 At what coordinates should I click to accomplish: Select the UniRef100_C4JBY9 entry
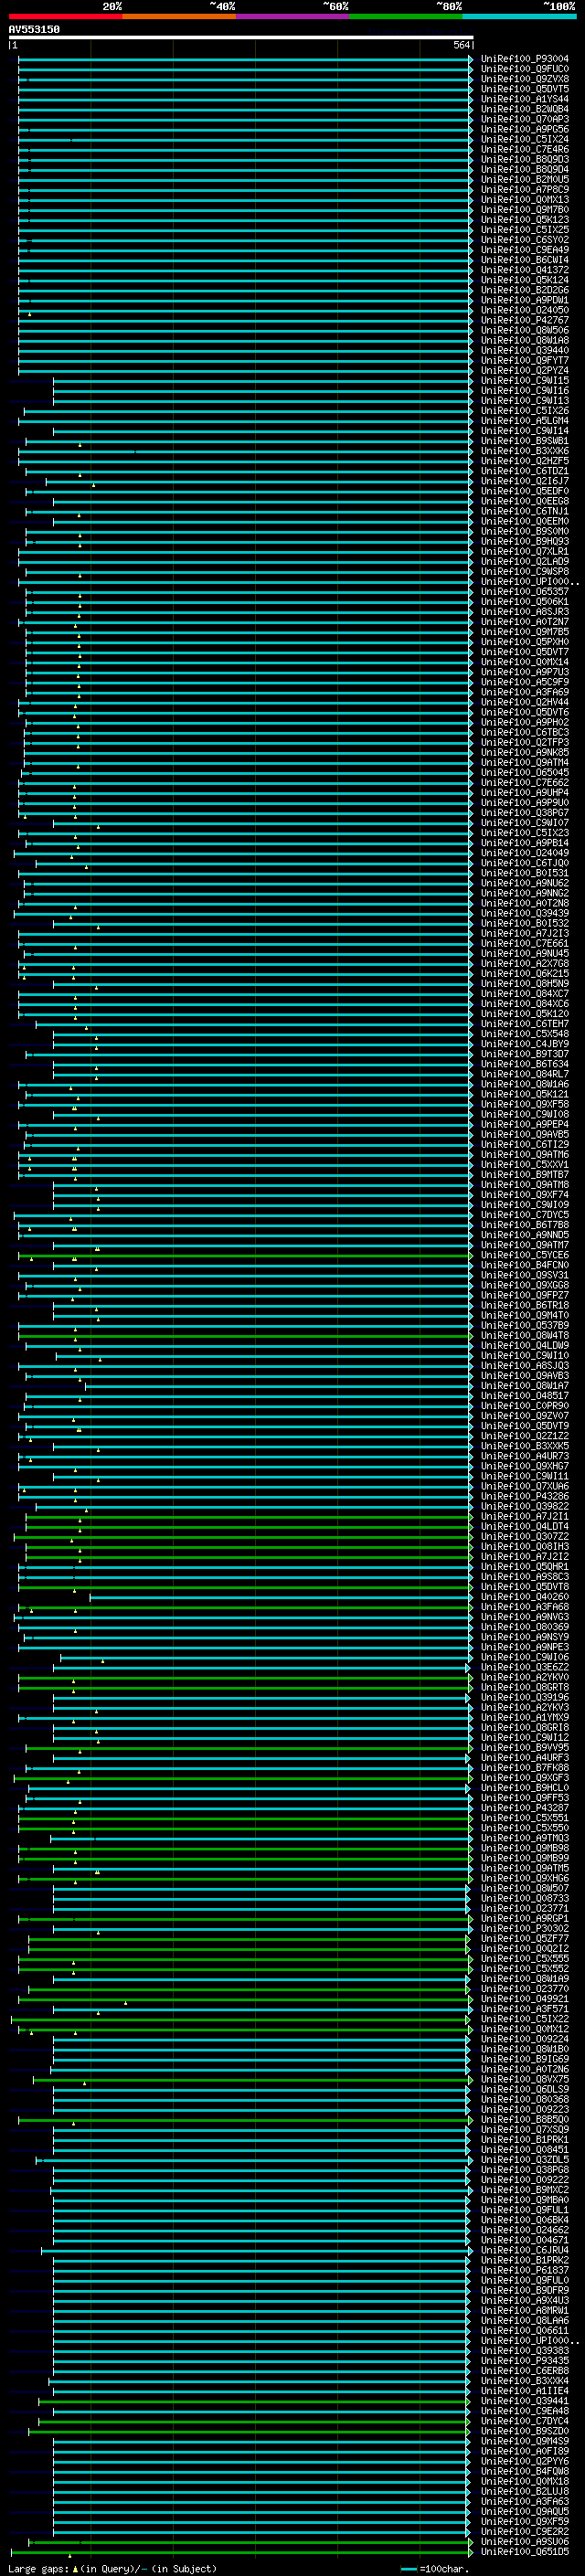pyautogui.click(x=525, y=1044)
